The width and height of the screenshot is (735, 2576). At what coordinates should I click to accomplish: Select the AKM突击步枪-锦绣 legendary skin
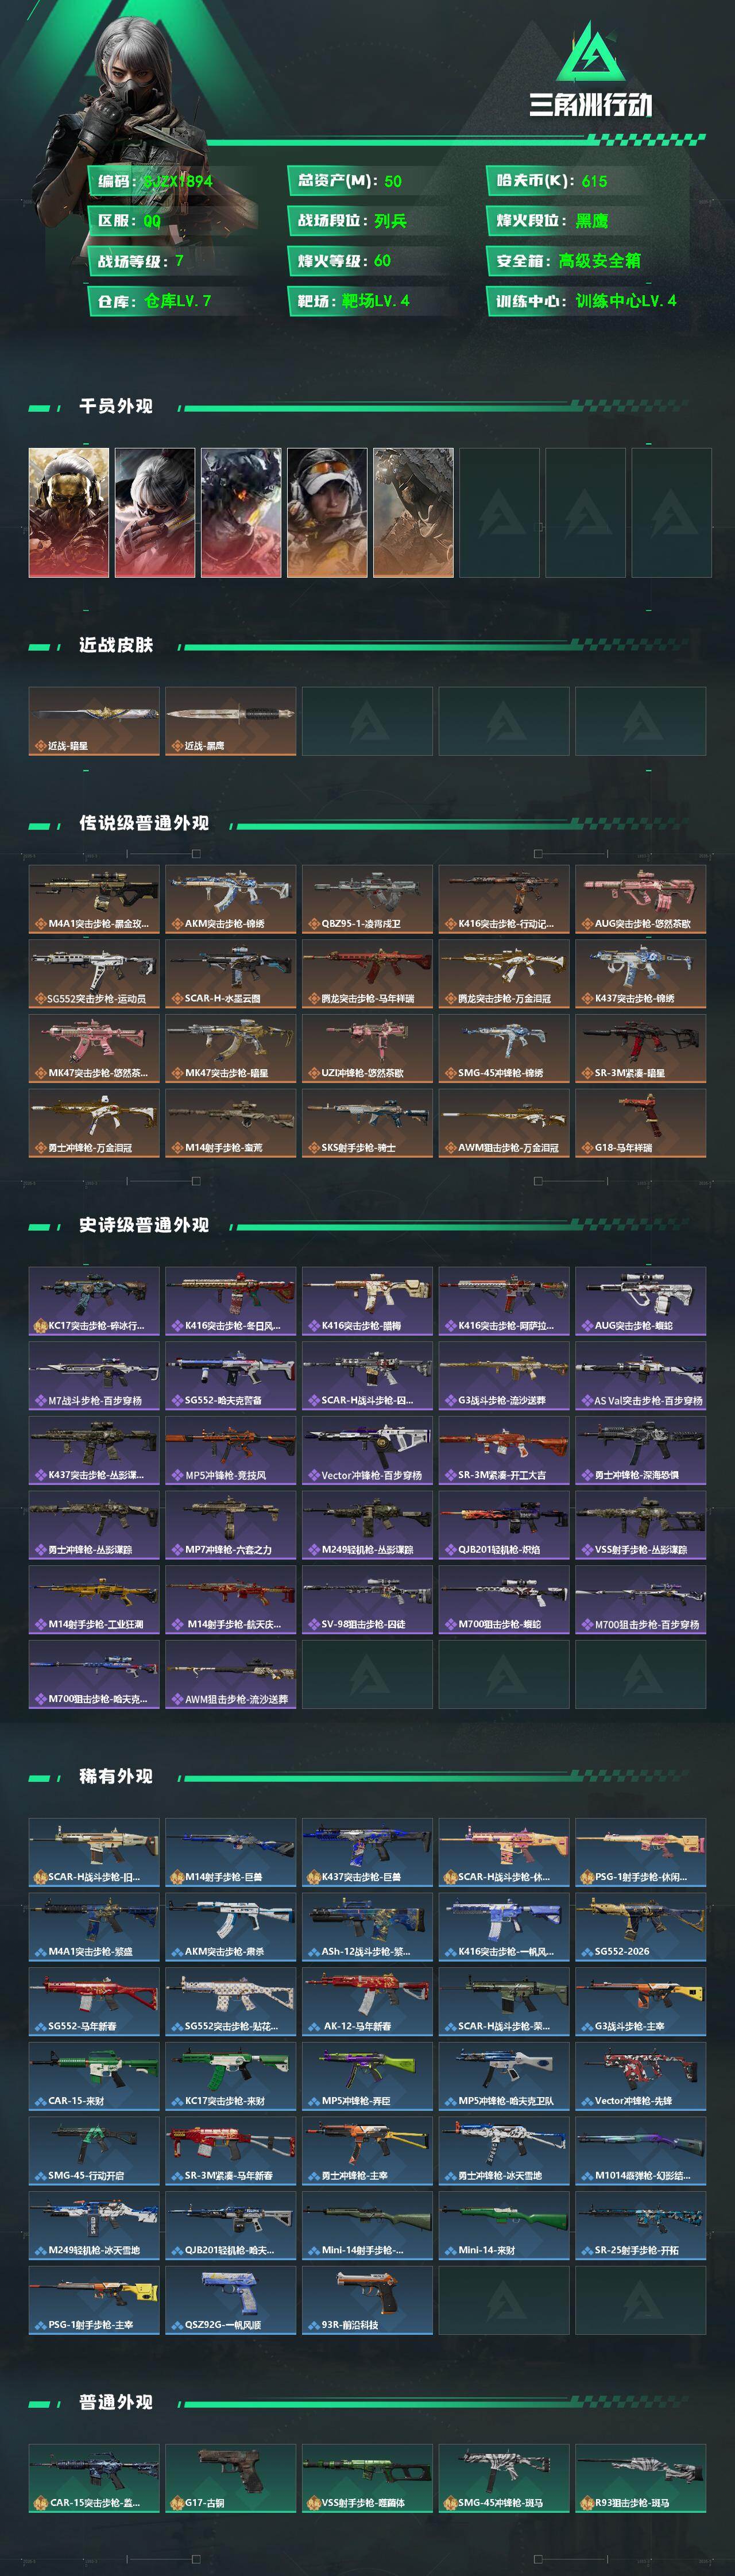pos(230,899)
